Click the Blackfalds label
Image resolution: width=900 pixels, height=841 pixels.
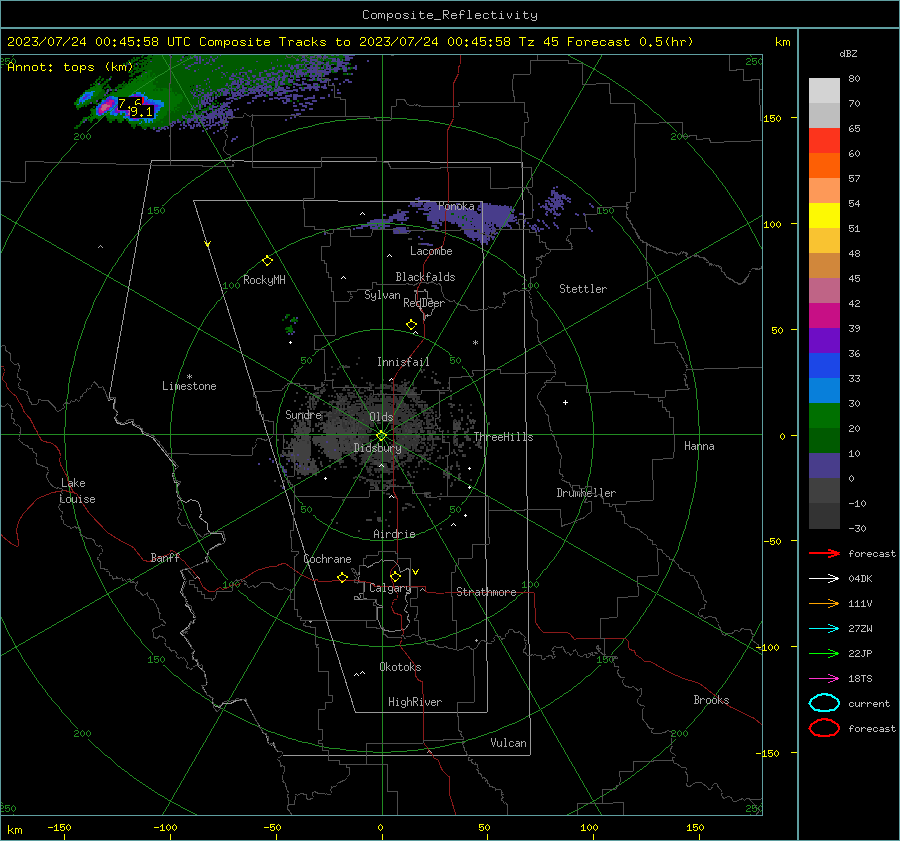425,277
